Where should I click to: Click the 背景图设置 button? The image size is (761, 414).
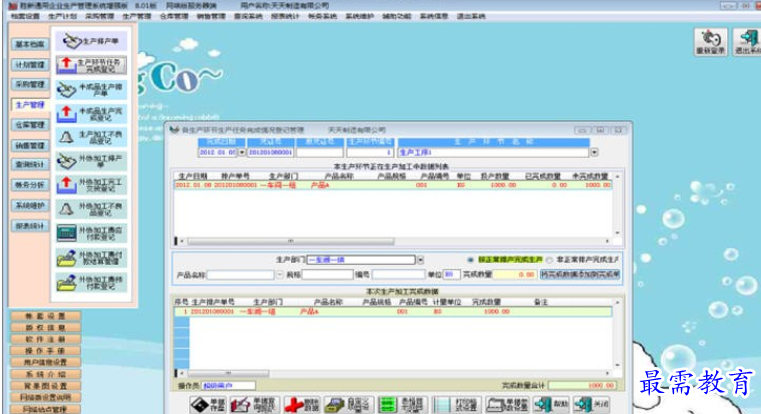pos(46,386)
